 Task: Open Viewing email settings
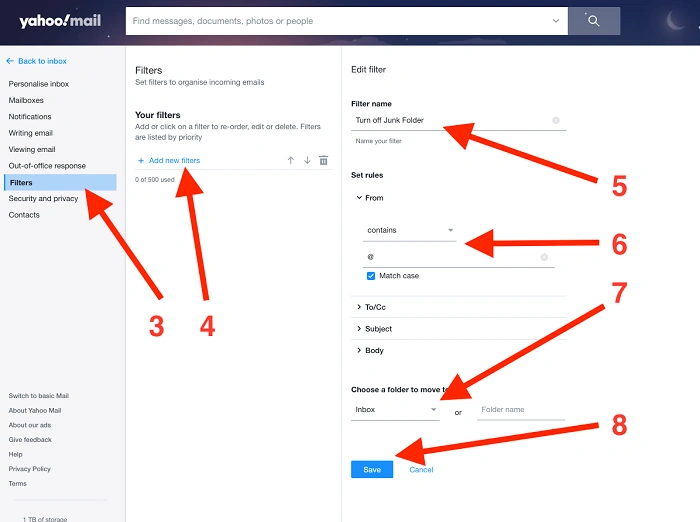(x=32, y=149)
